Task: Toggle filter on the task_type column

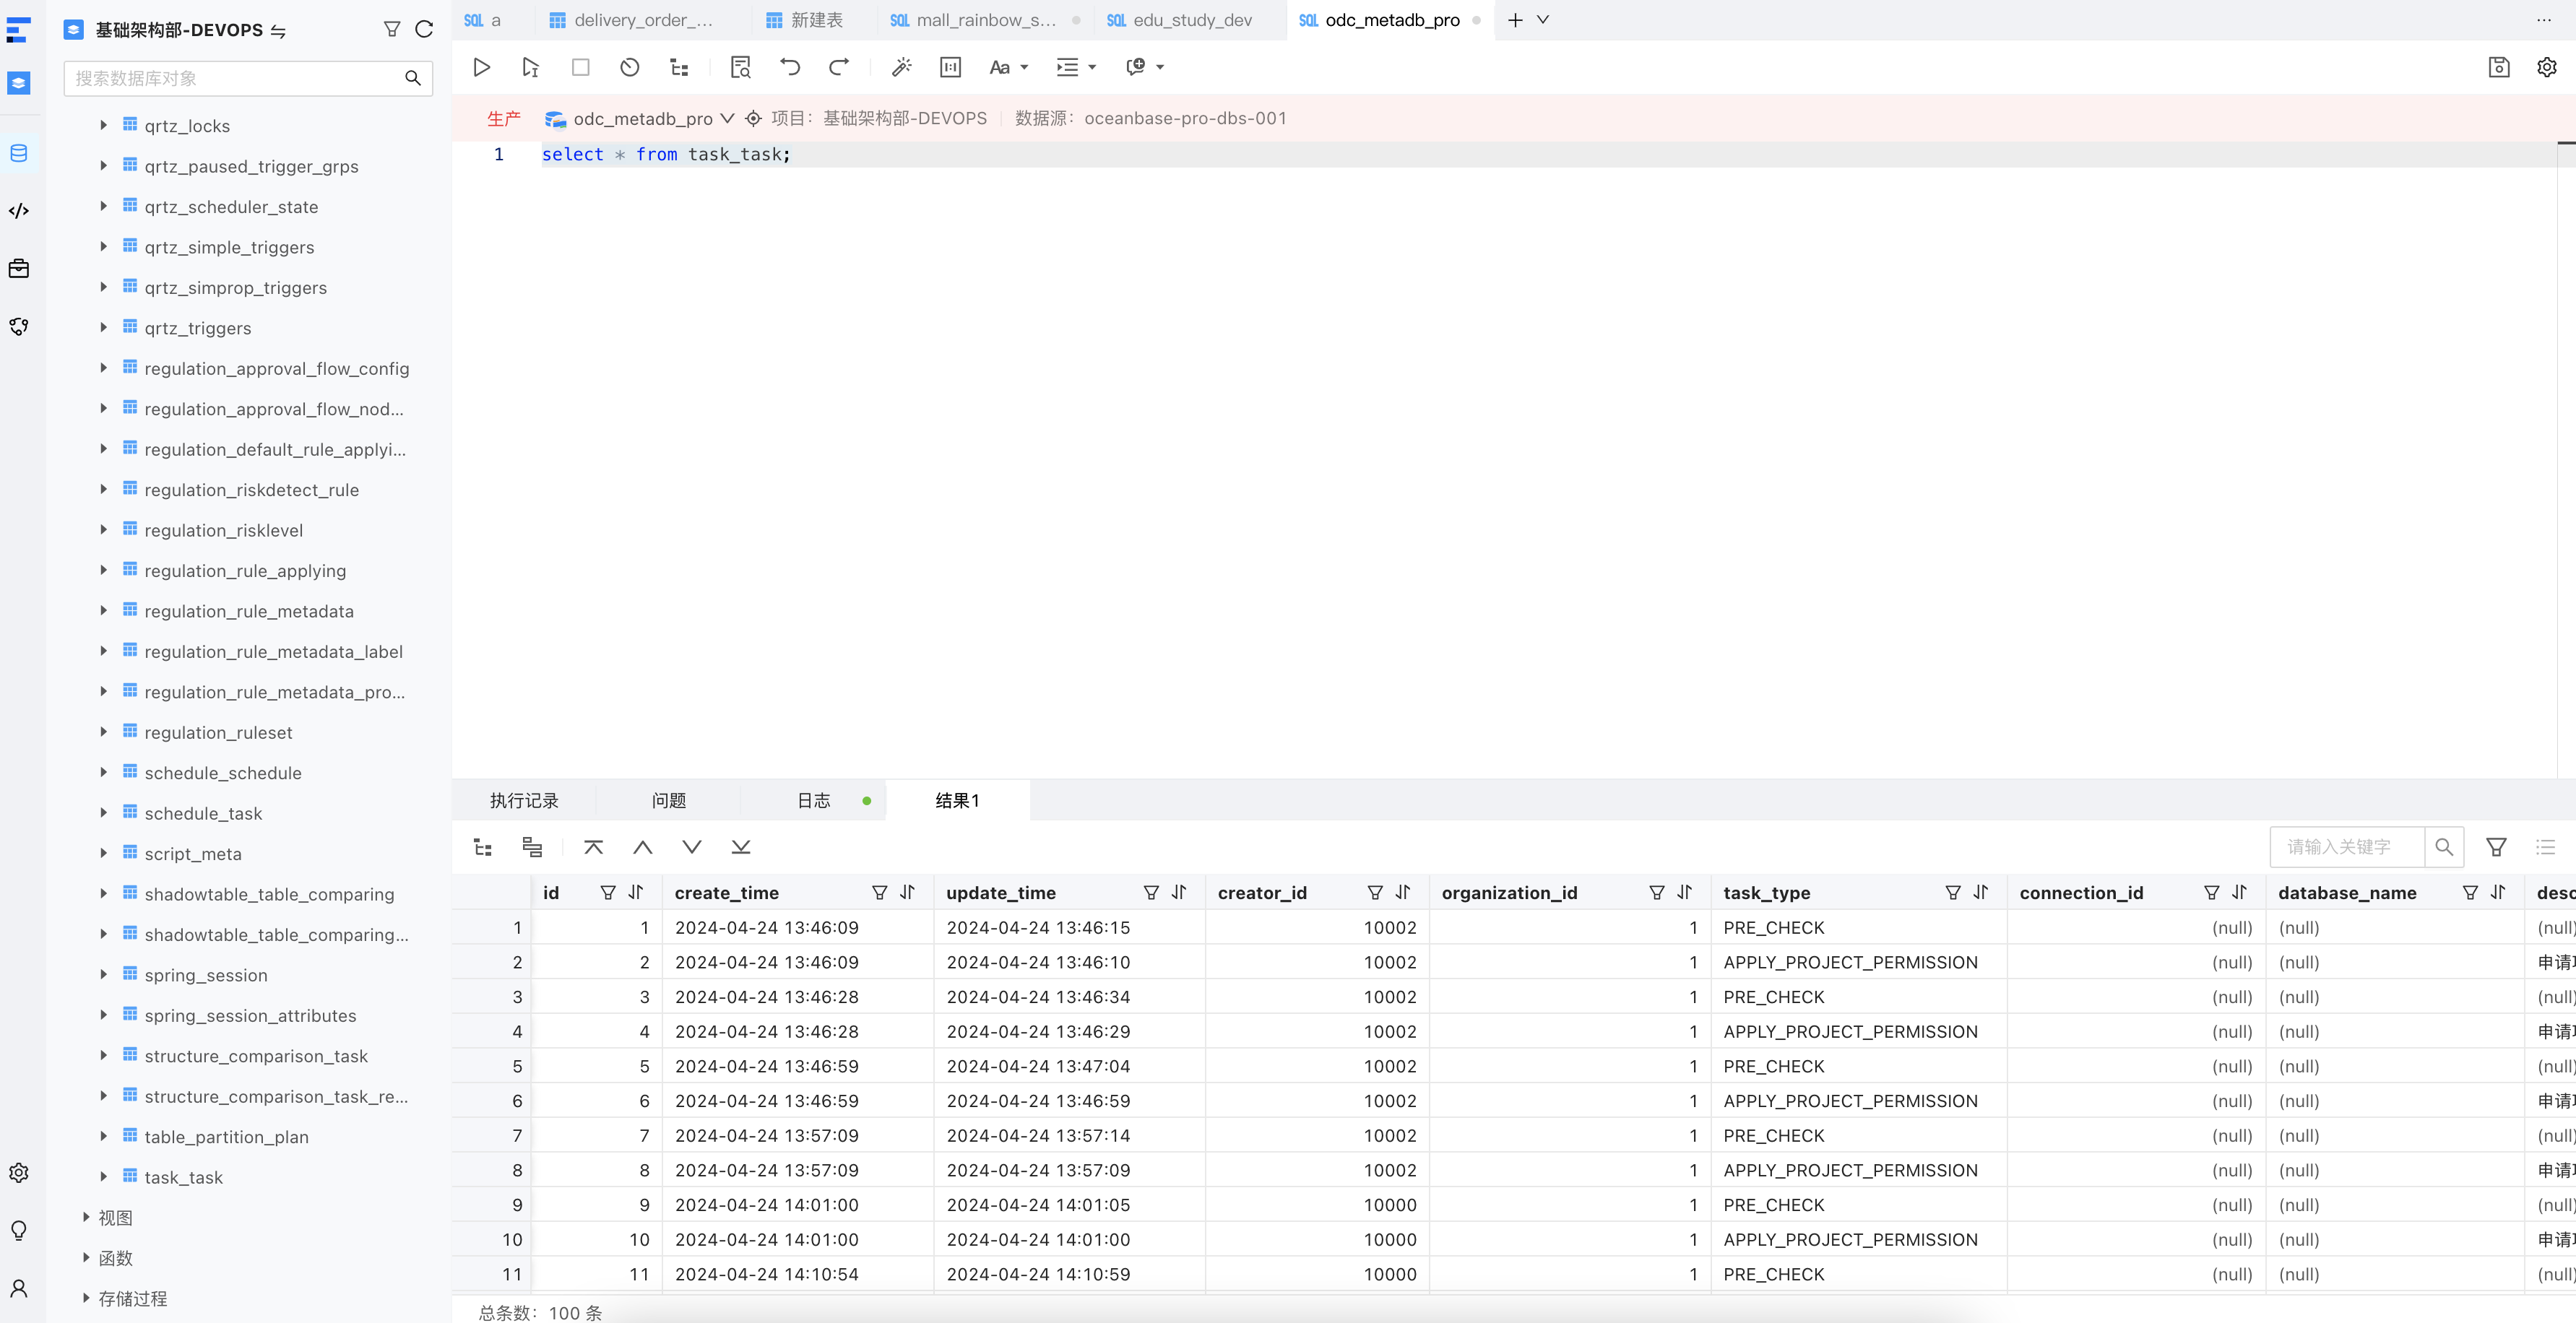Action: 1951,892
